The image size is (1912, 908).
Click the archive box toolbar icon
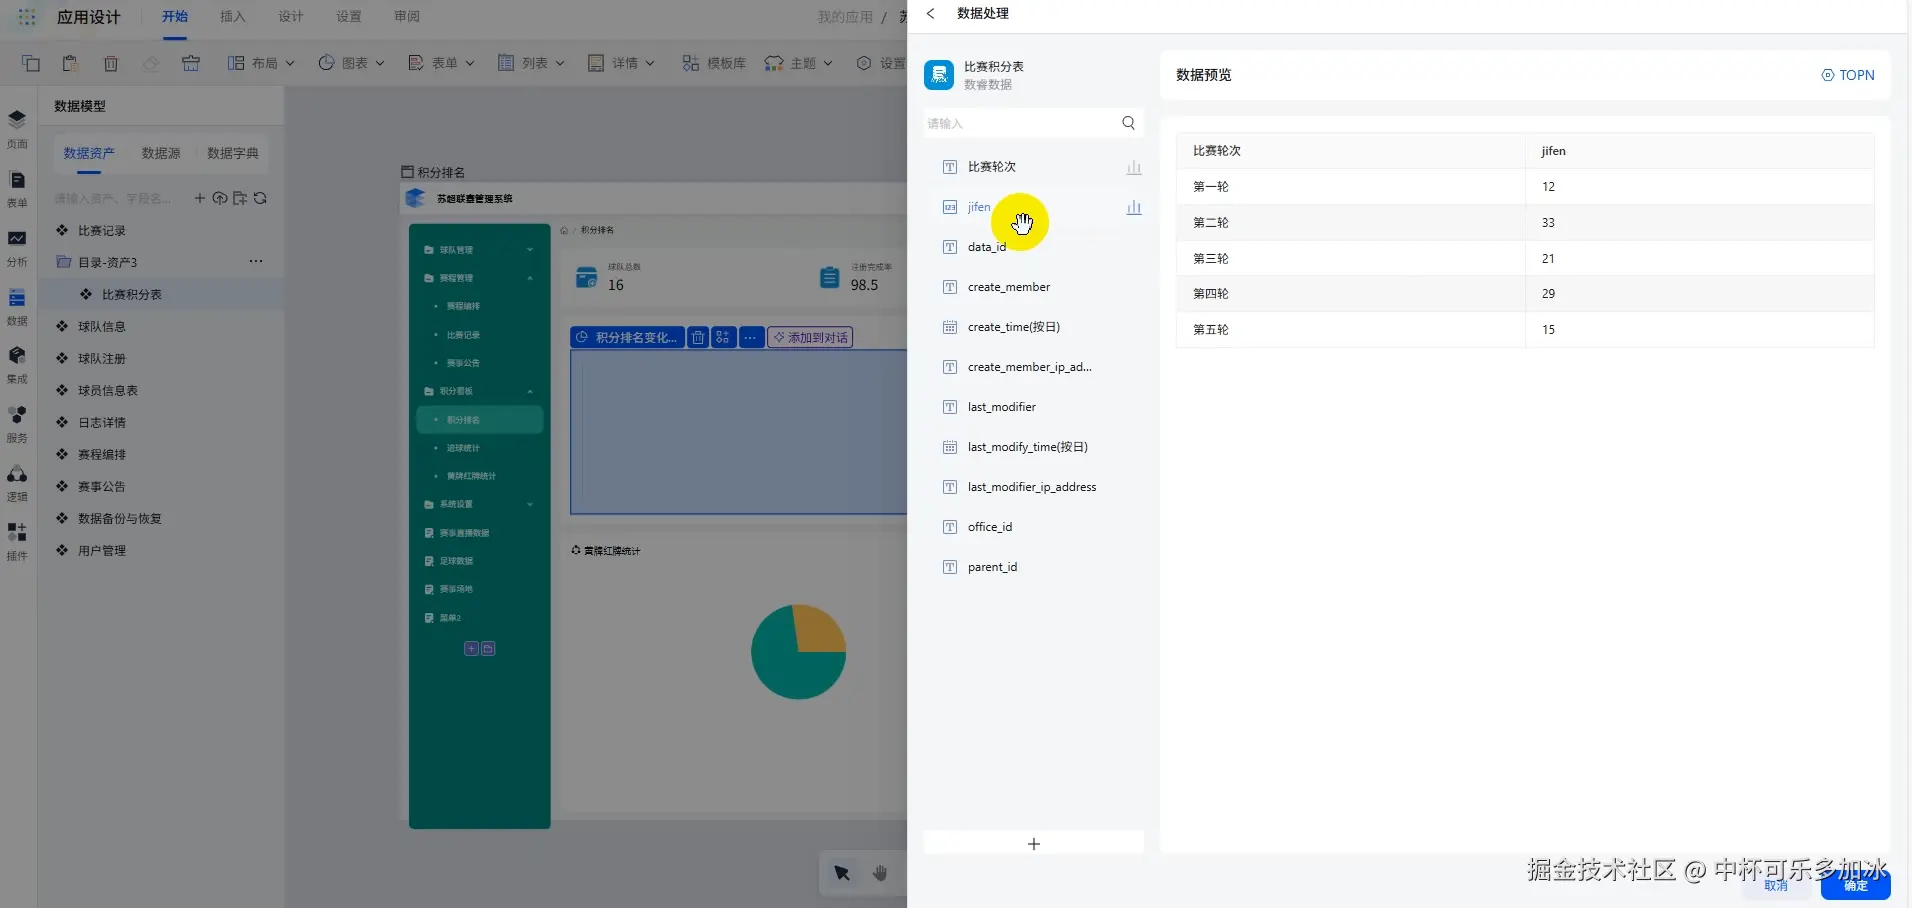pos(191,63)
